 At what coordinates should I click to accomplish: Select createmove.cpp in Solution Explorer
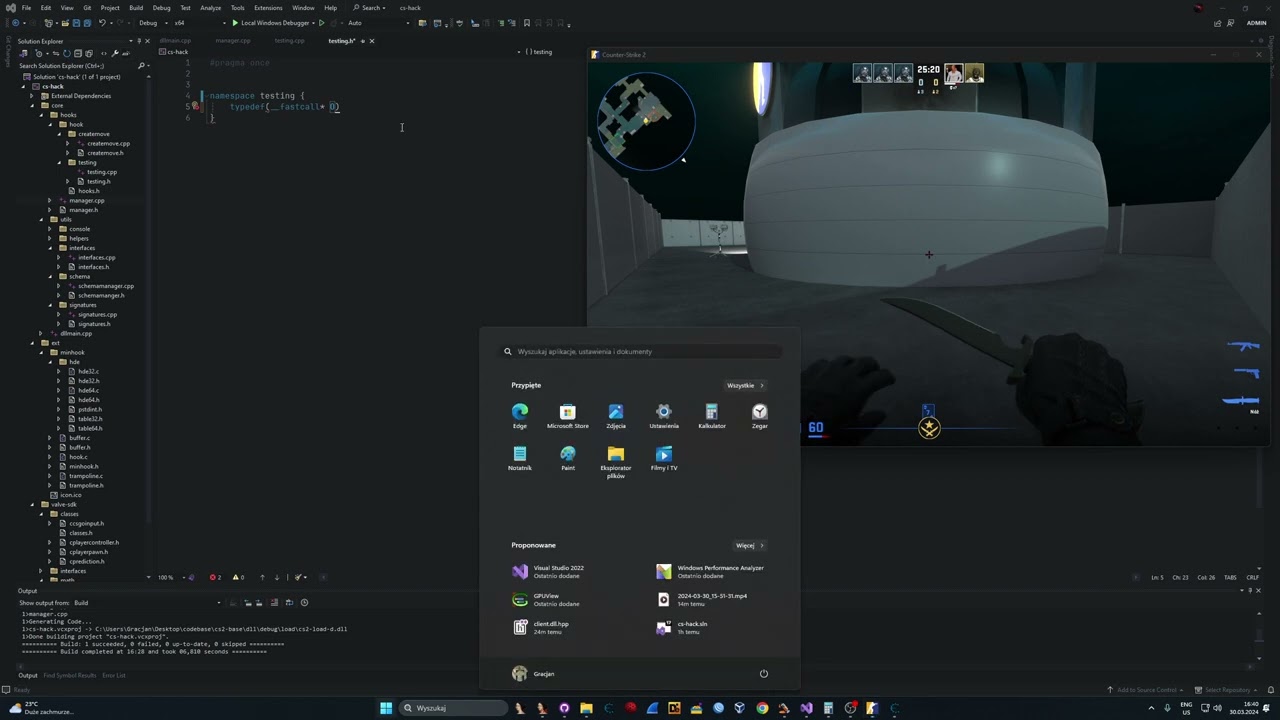108,143
